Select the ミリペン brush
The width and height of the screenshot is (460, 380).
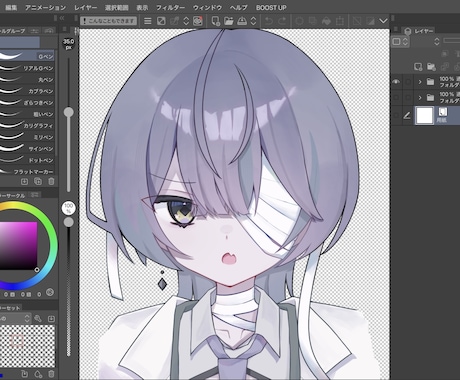(x=27, y=137)
